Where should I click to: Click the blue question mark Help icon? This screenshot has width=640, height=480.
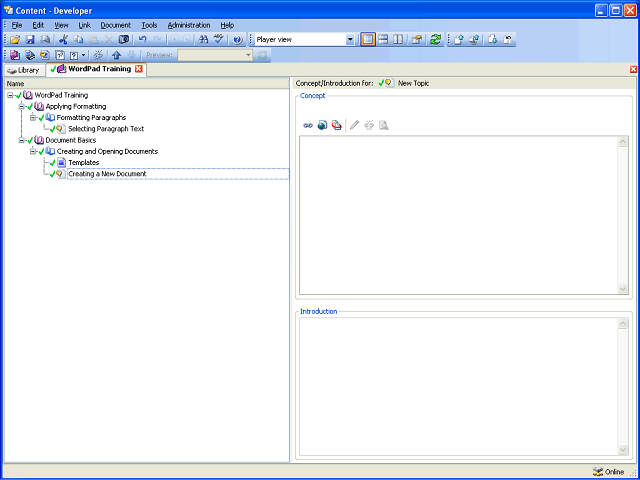click(238, 40)
